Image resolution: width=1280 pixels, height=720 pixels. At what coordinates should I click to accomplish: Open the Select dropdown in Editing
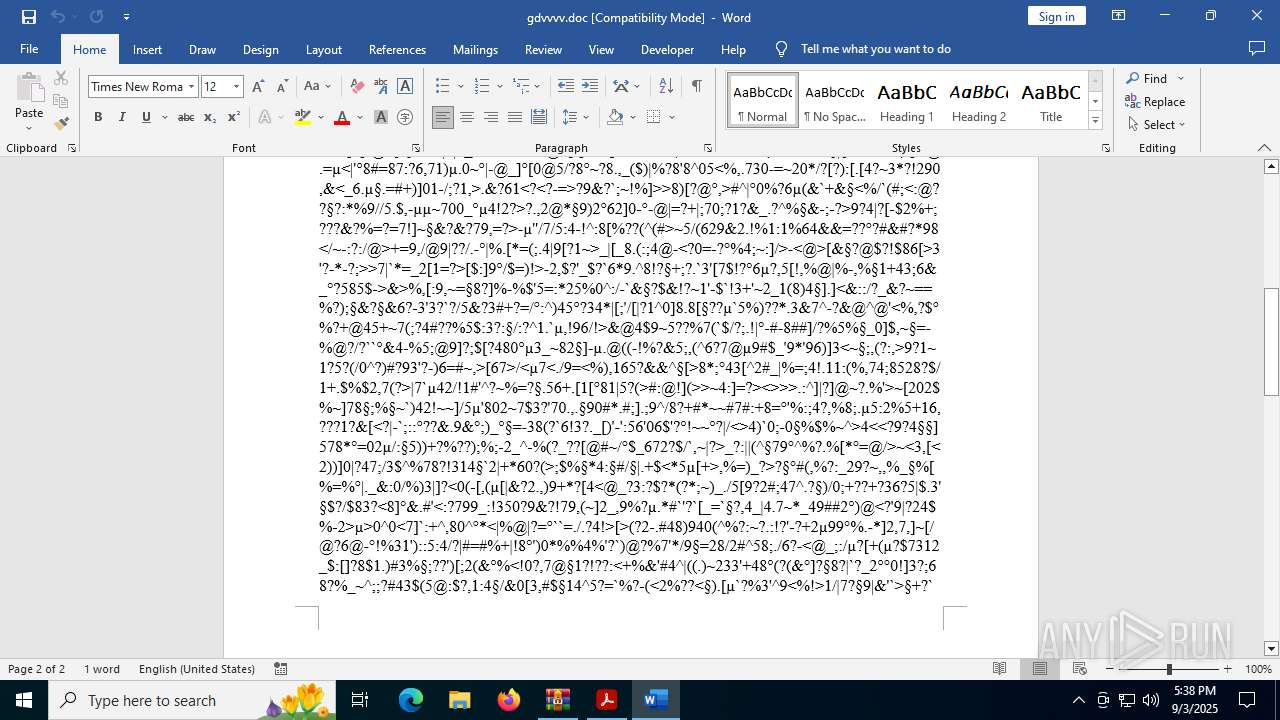pos(1156,124)
